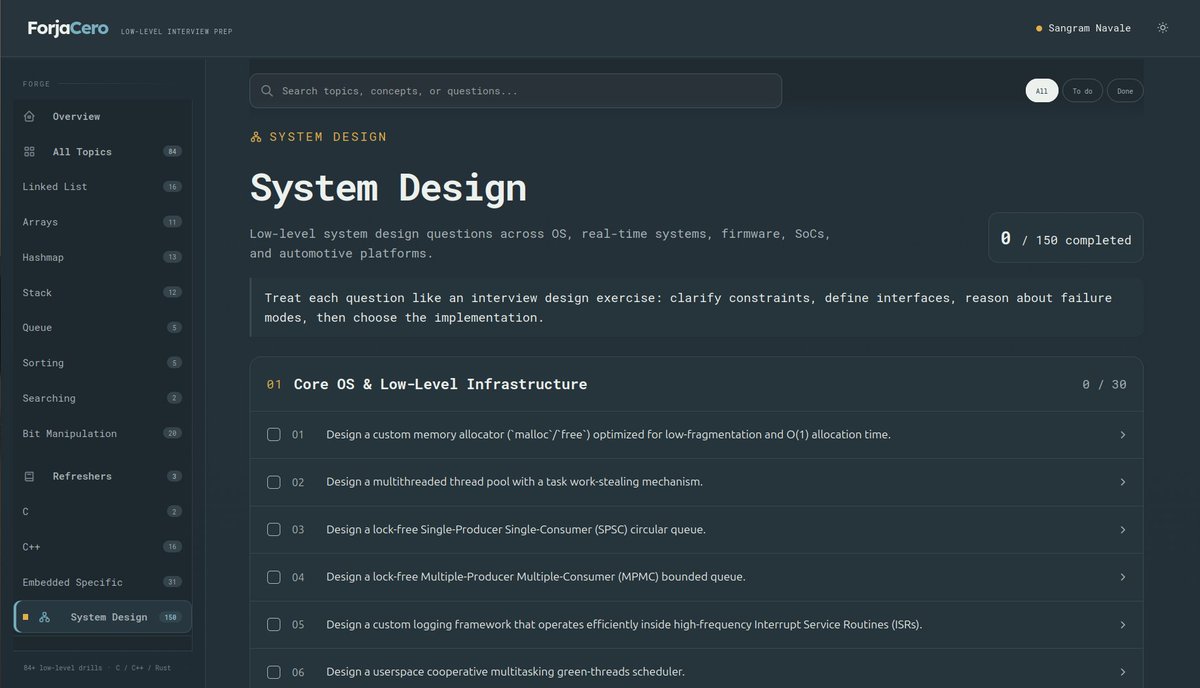The height and width of the screenshot is (688, 1200).
Task: Open Embedded Specific refresher
Action: (x=102, y=582)
